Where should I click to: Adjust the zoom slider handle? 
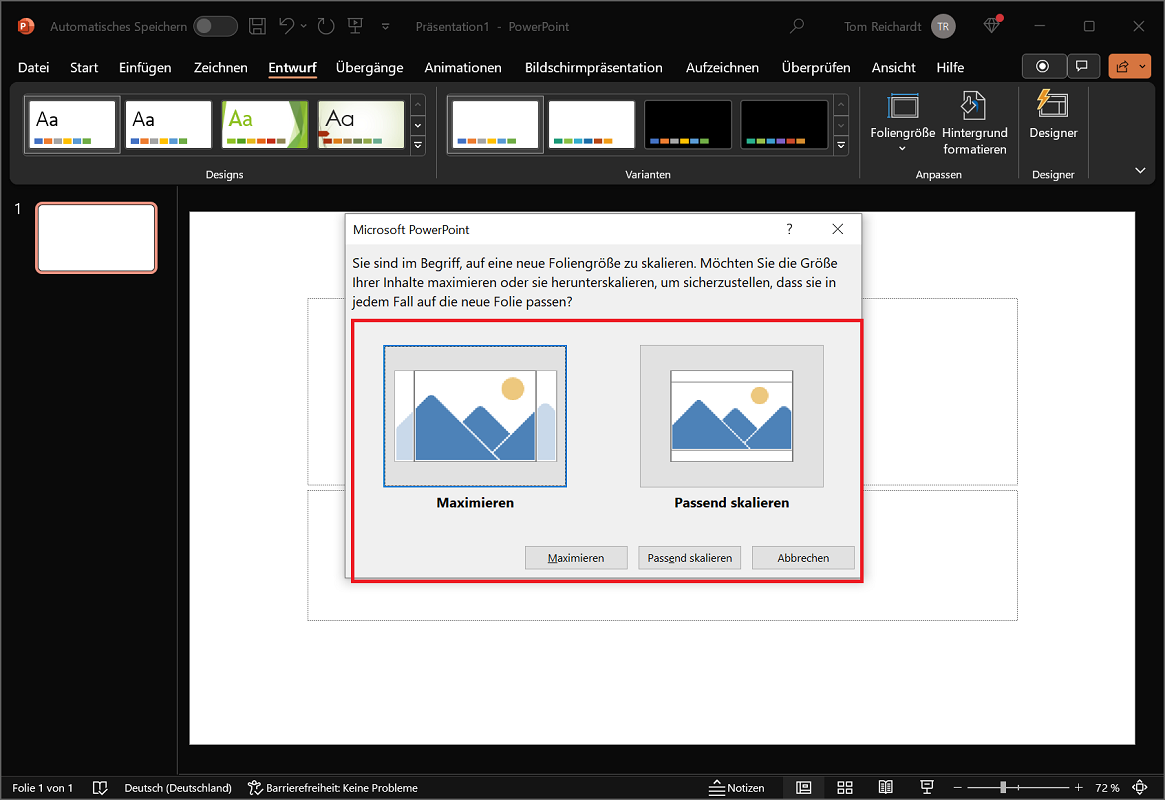click(x=1003, y=787)
